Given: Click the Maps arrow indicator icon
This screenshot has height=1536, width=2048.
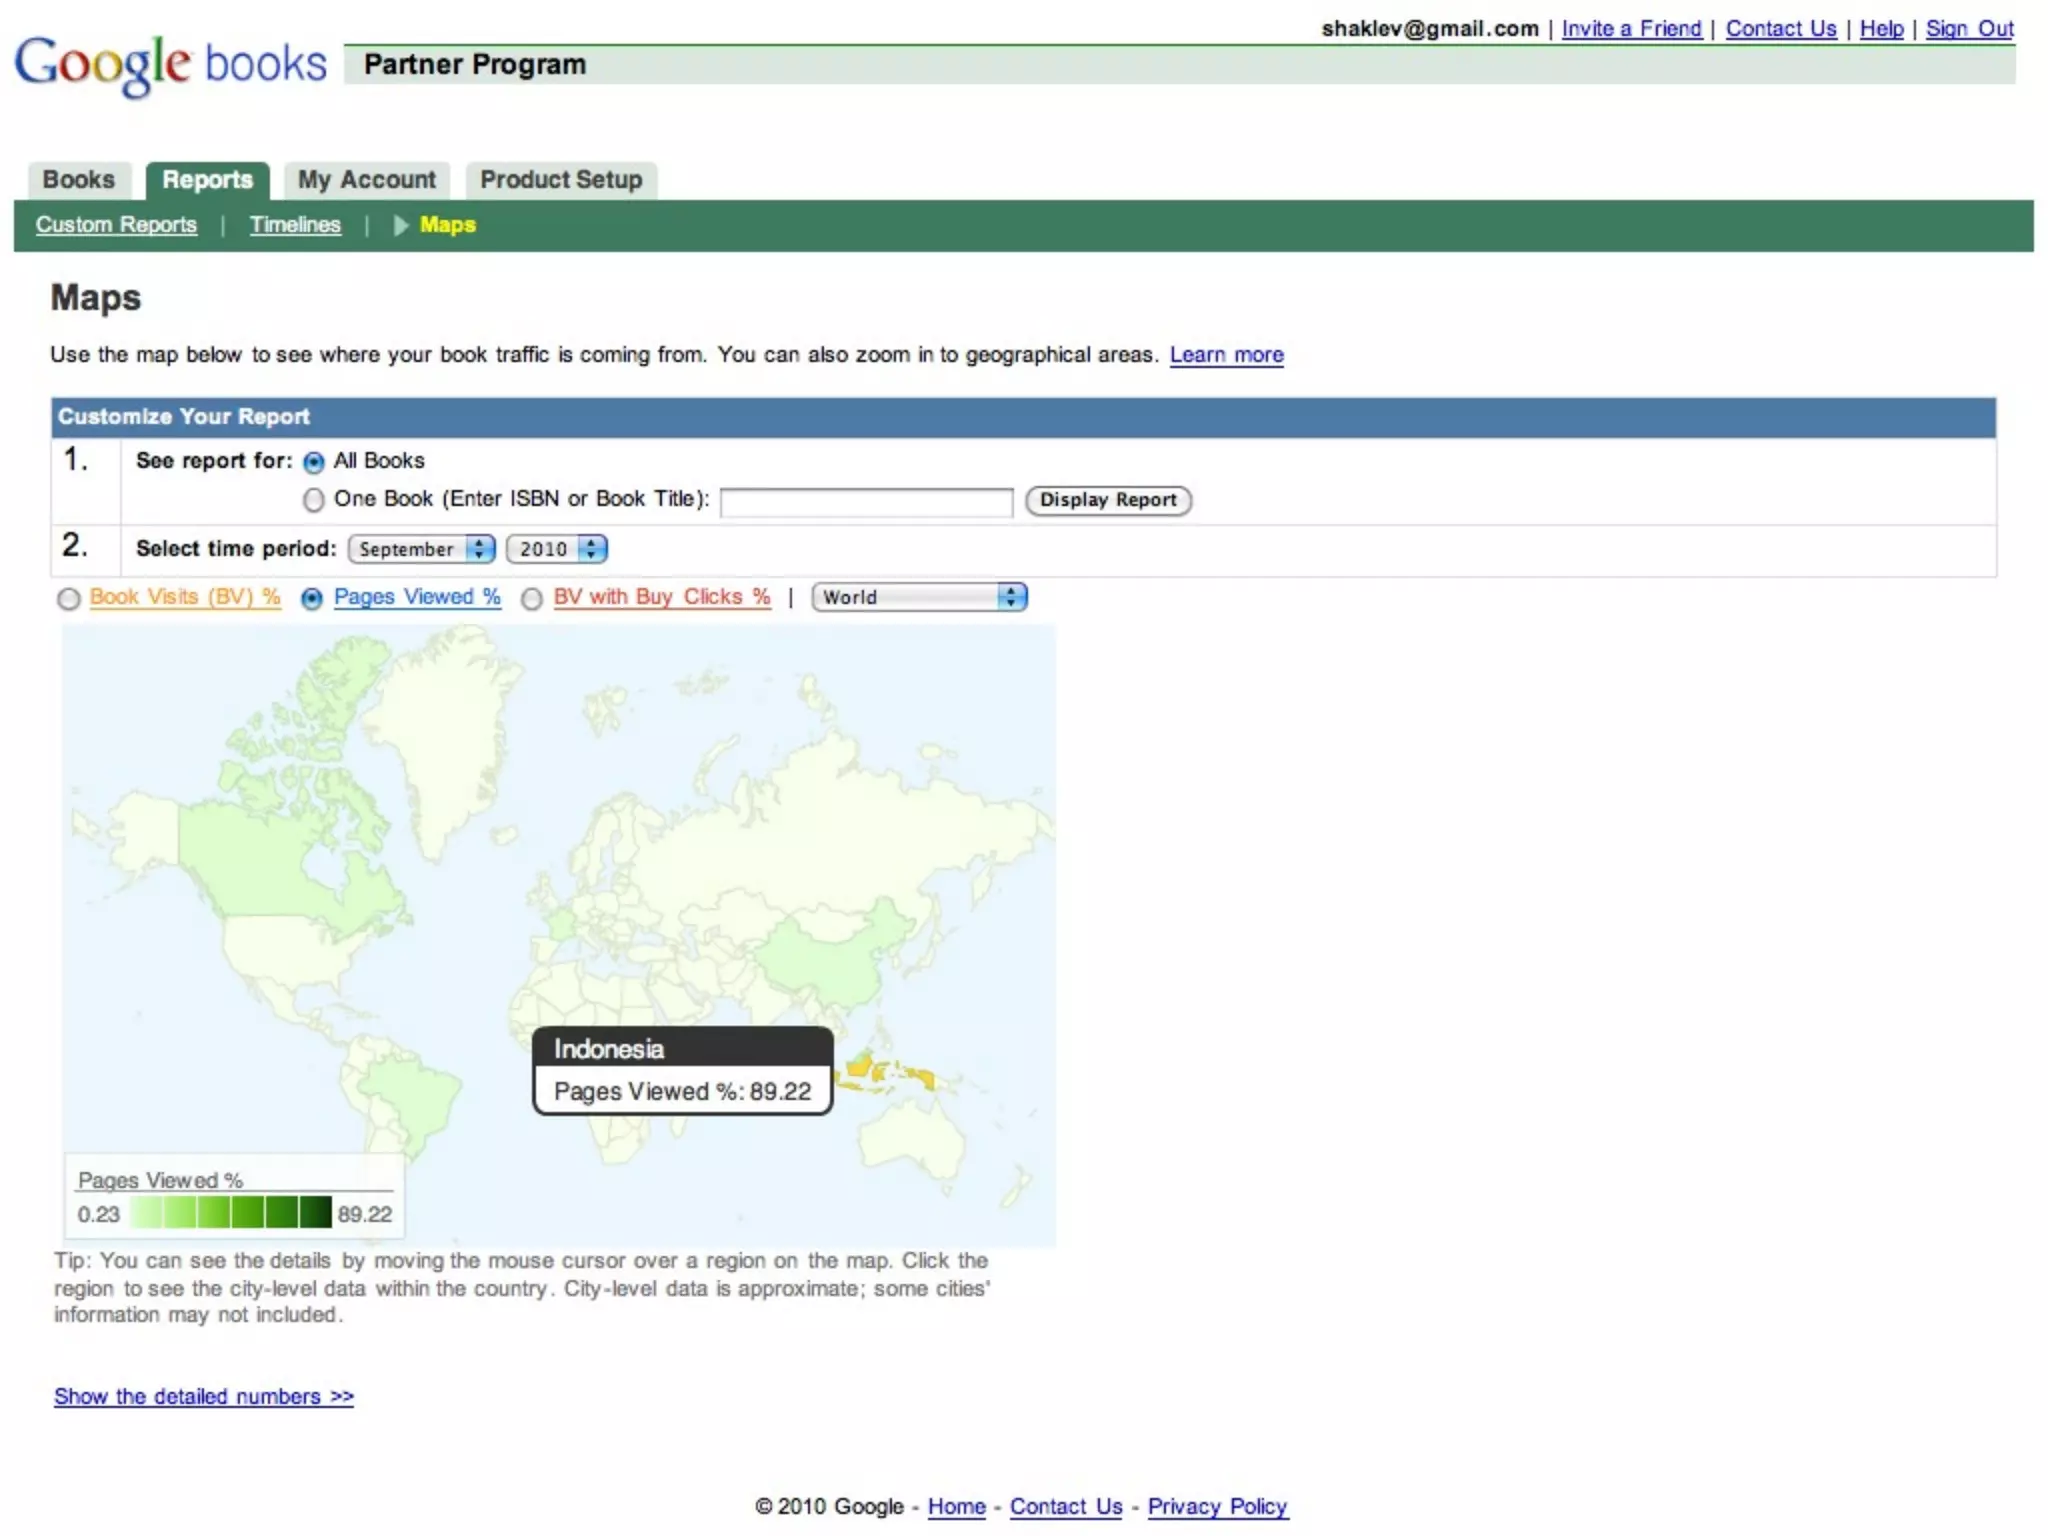Looking at the screenshot, I should point(401,225).
